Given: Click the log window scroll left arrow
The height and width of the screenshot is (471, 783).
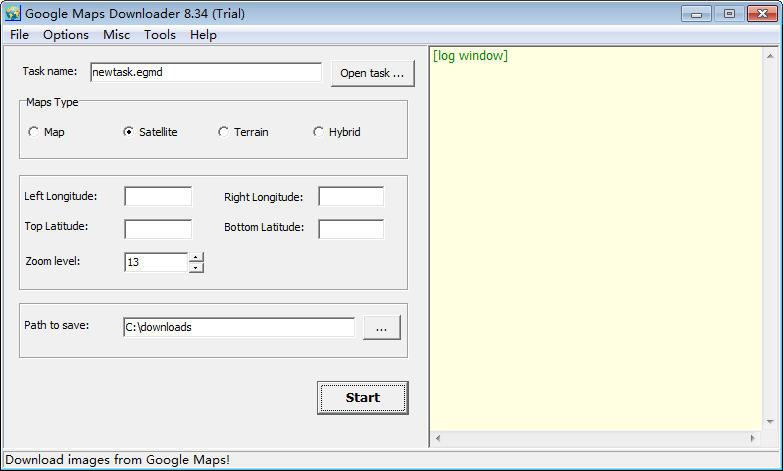Looking at the screenshot, I should click(438, 439).
